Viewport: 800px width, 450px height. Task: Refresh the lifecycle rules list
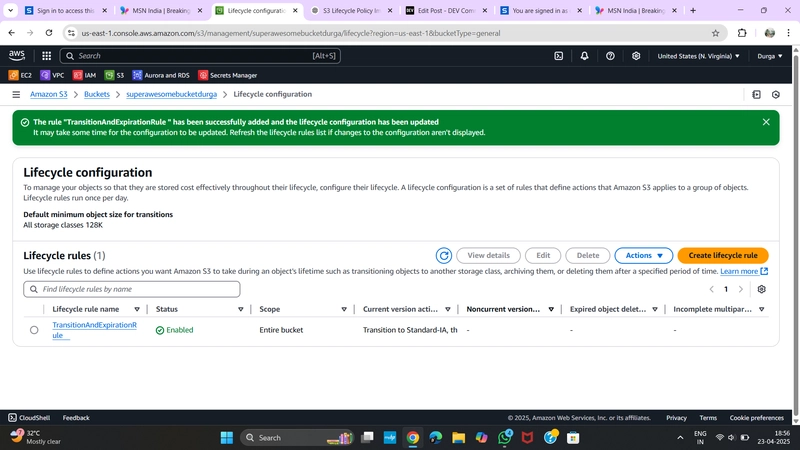coord(444,256)
